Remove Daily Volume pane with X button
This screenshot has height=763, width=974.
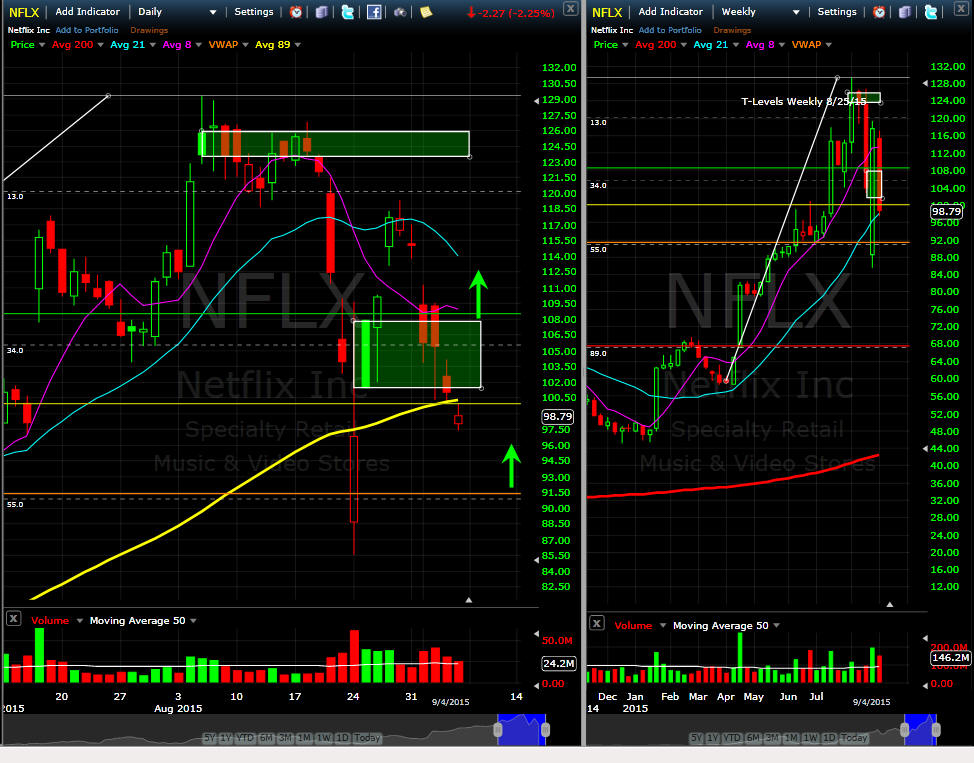point(14,618)
